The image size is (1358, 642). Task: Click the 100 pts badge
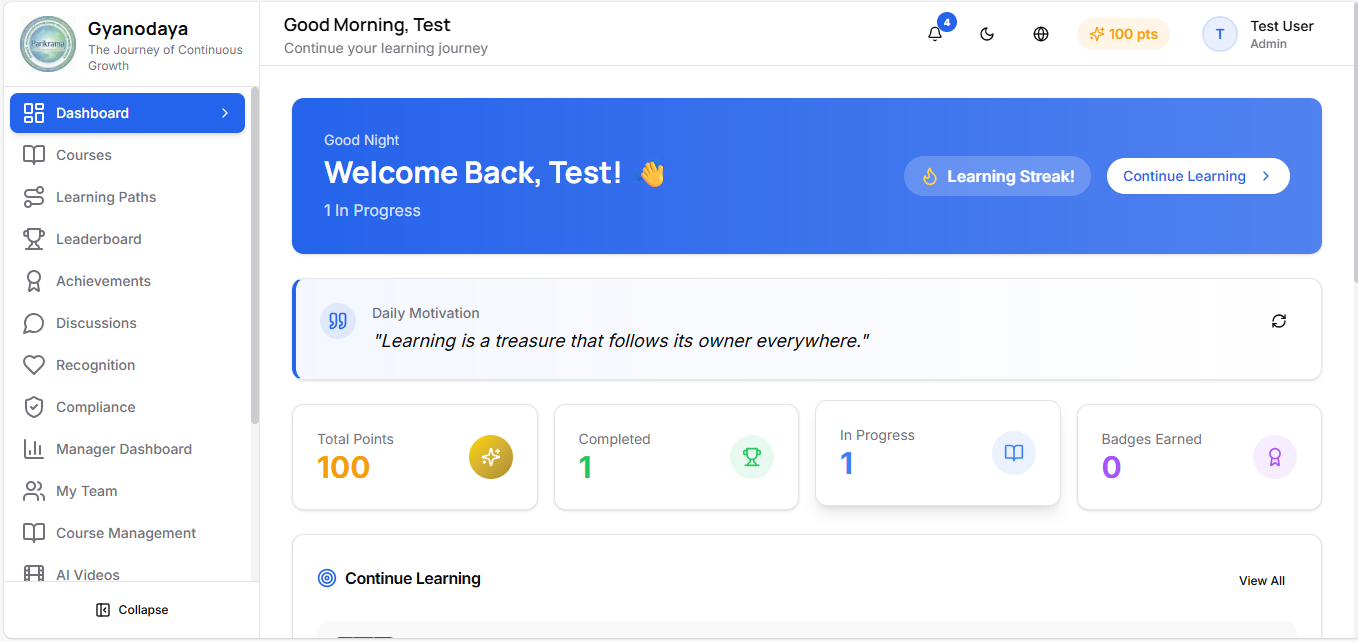click(x=1123, y=34)
